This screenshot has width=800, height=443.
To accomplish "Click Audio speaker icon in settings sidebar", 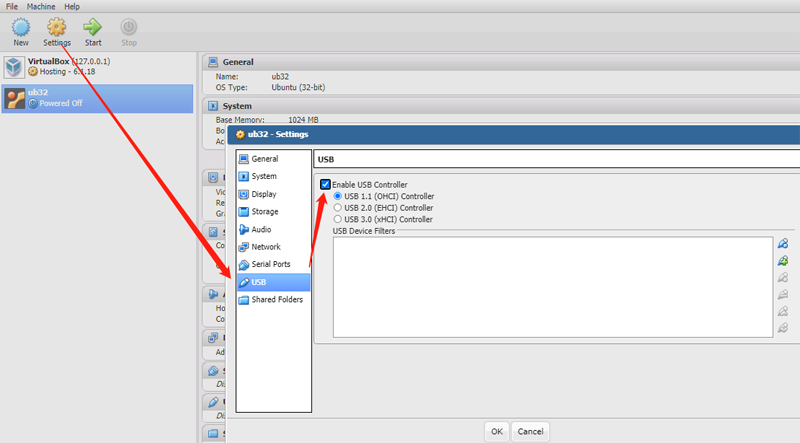I will (x=244, y=230).
